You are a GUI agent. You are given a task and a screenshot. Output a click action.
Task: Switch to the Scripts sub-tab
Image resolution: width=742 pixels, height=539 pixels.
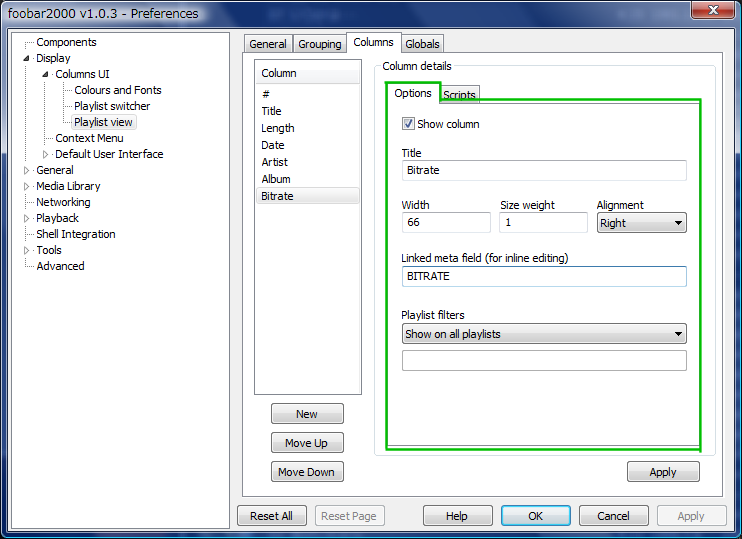459,95
